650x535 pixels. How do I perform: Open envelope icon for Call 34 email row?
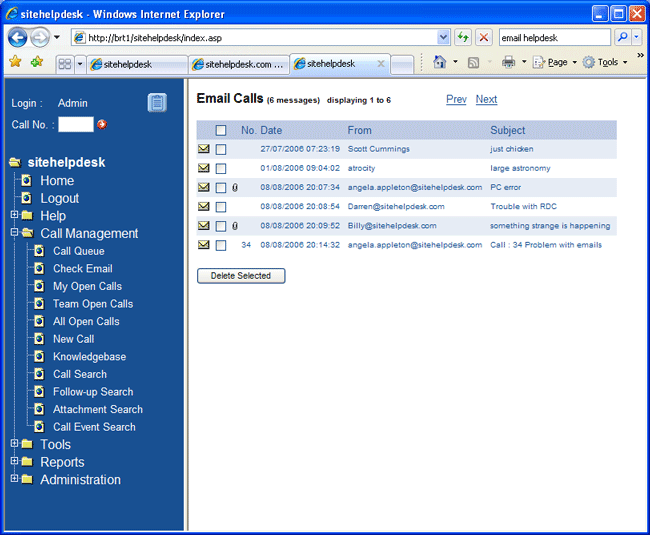tap(204, 245)
